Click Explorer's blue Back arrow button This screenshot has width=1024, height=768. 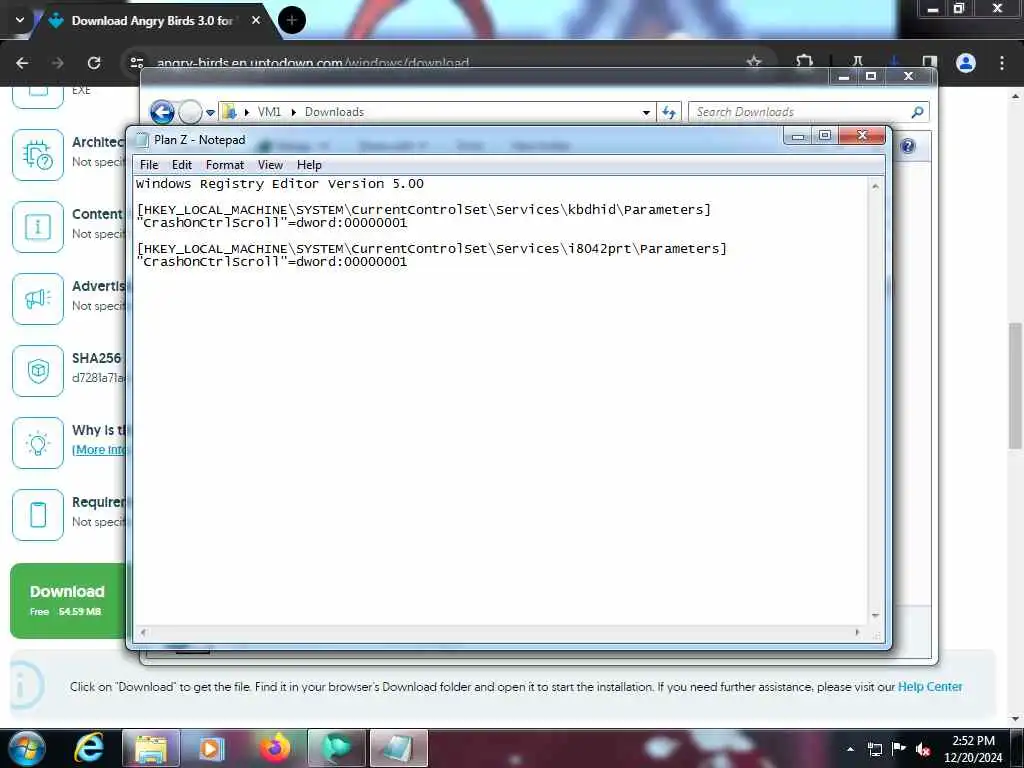tap(162, 112)
